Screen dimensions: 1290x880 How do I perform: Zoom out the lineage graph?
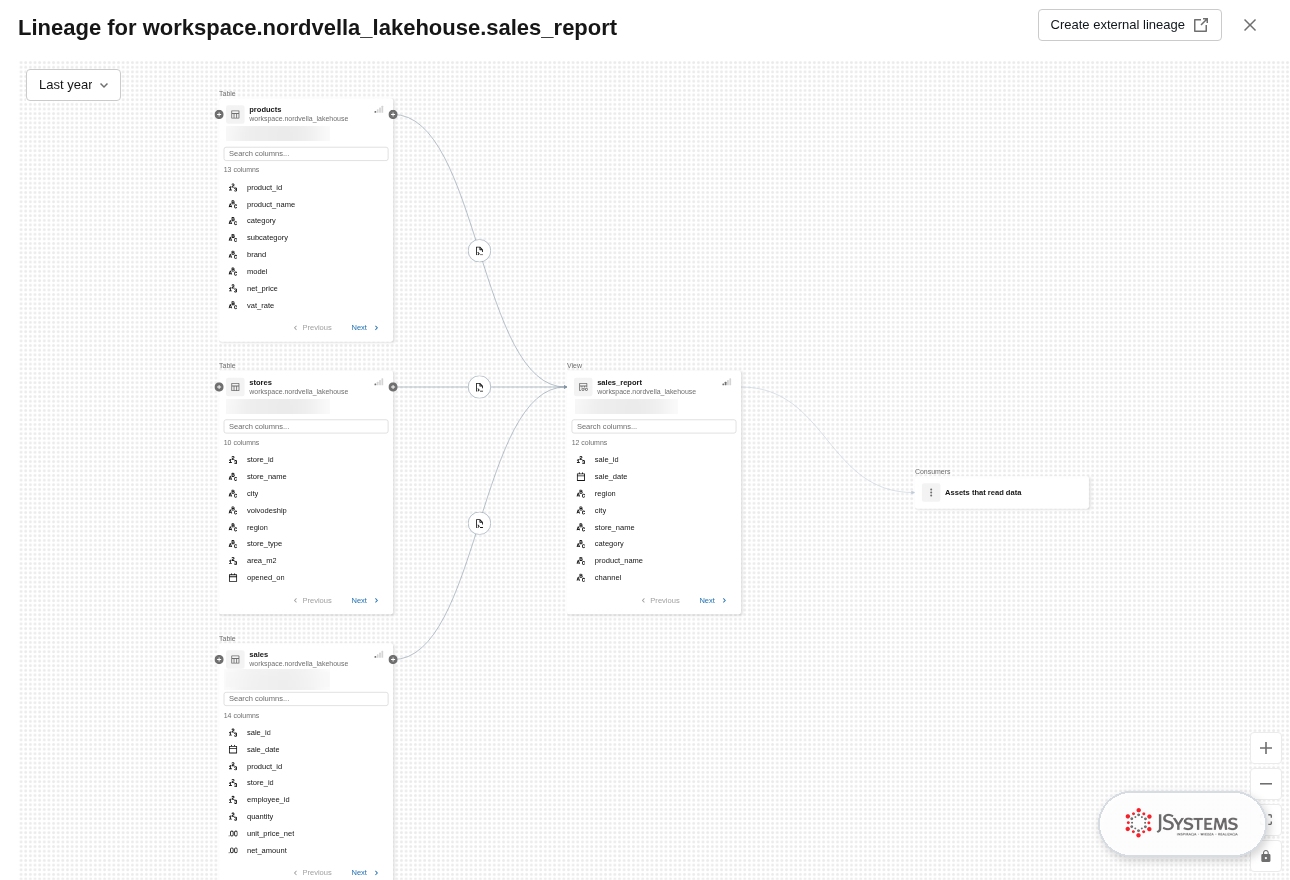click(x=1266, y=784)
